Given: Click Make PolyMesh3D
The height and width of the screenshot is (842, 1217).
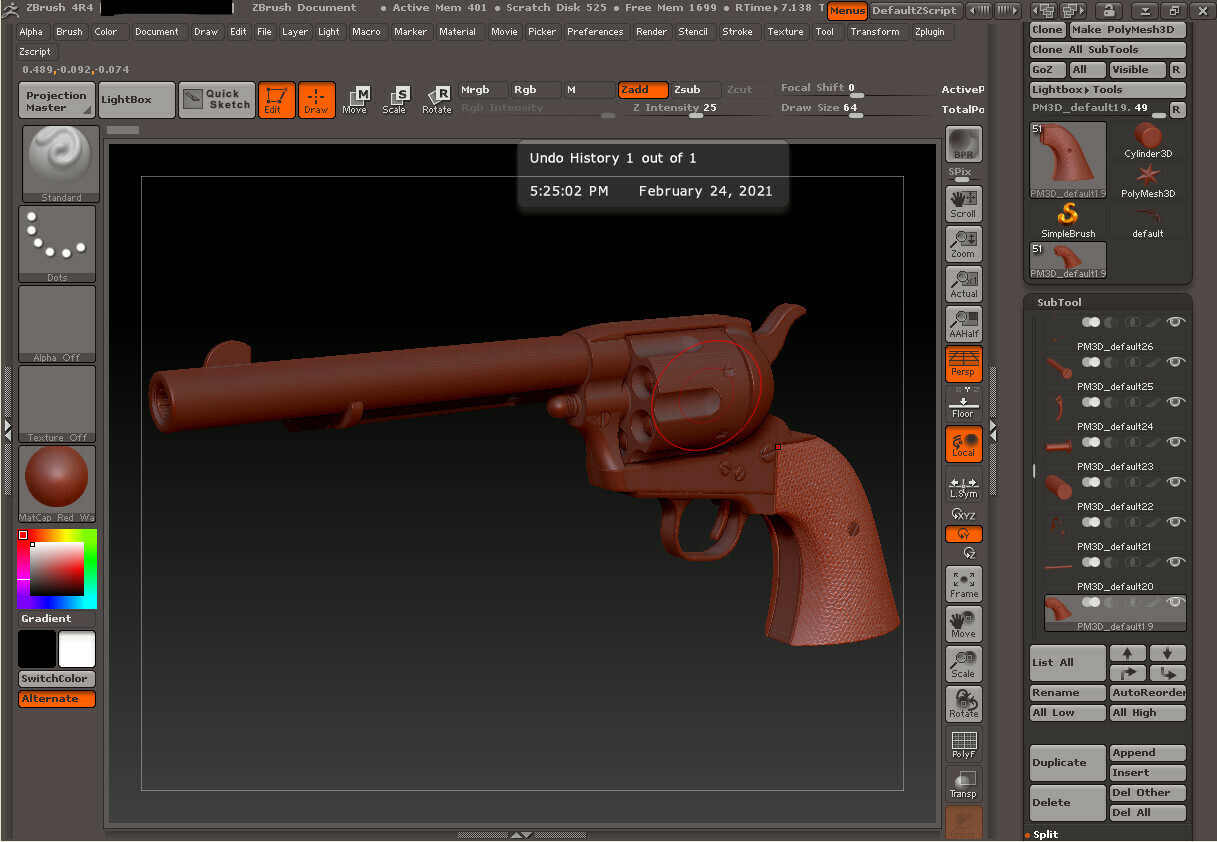Looking at the screenshot, I should tap(1127, 30).
